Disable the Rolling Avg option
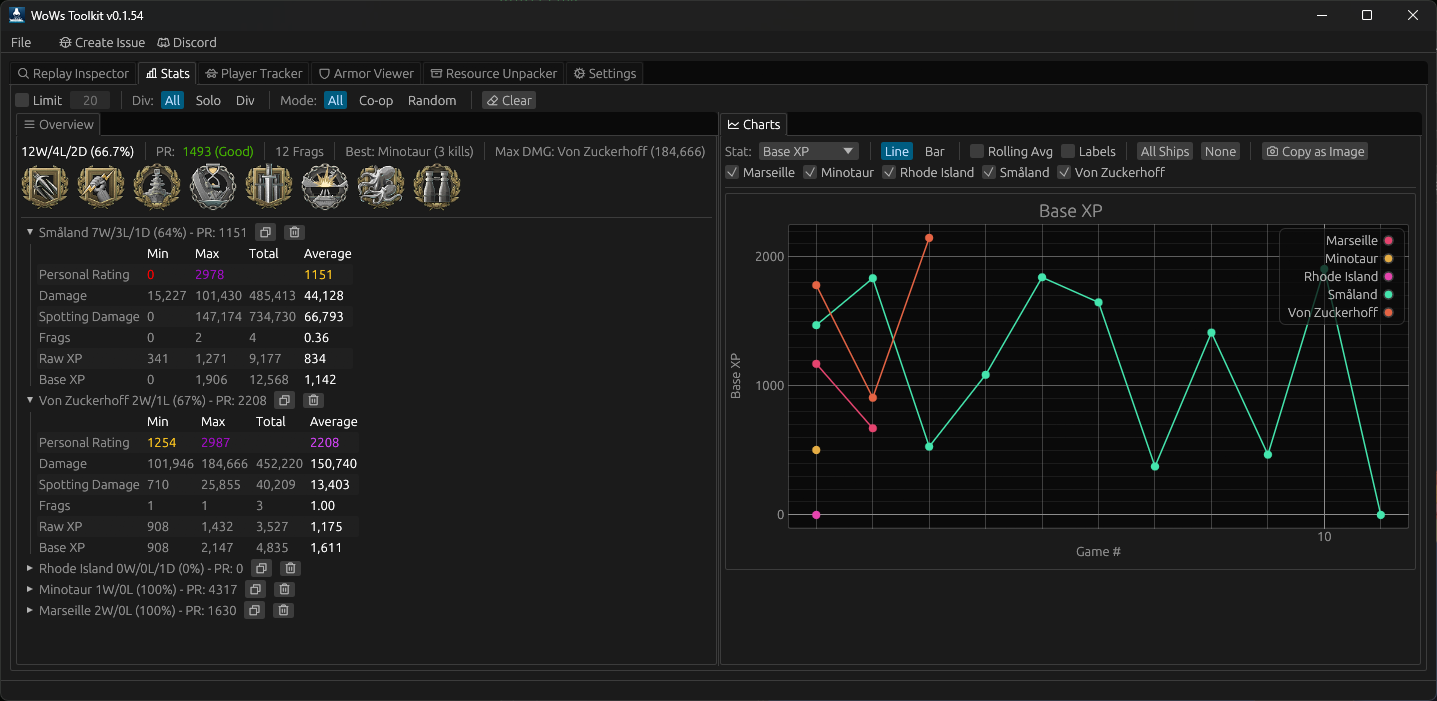 coord(975,151)
